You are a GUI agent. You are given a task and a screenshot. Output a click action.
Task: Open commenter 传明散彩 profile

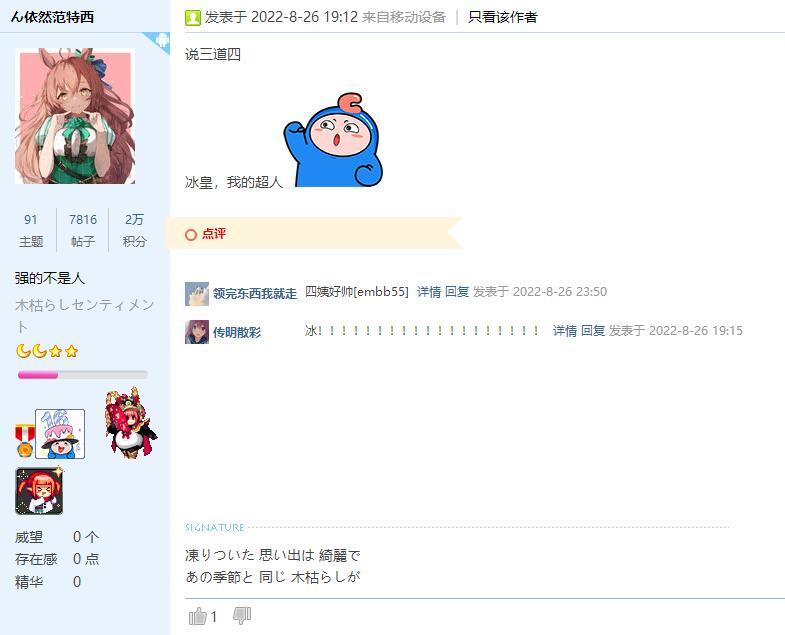pos(237,333)
